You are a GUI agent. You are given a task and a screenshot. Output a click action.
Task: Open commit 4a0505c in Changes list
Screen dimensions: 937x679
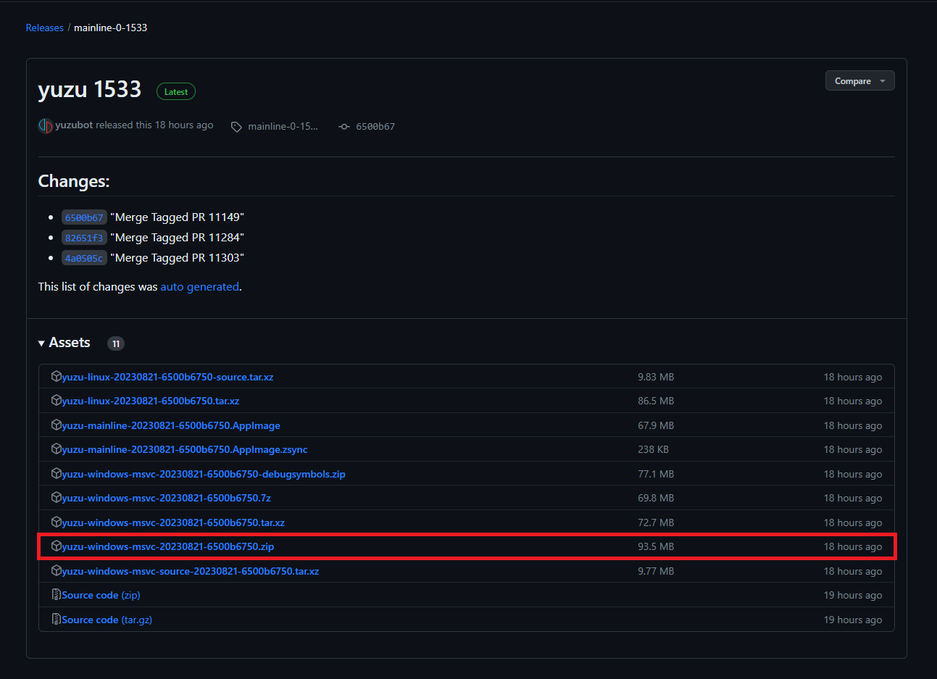[84, 258]
